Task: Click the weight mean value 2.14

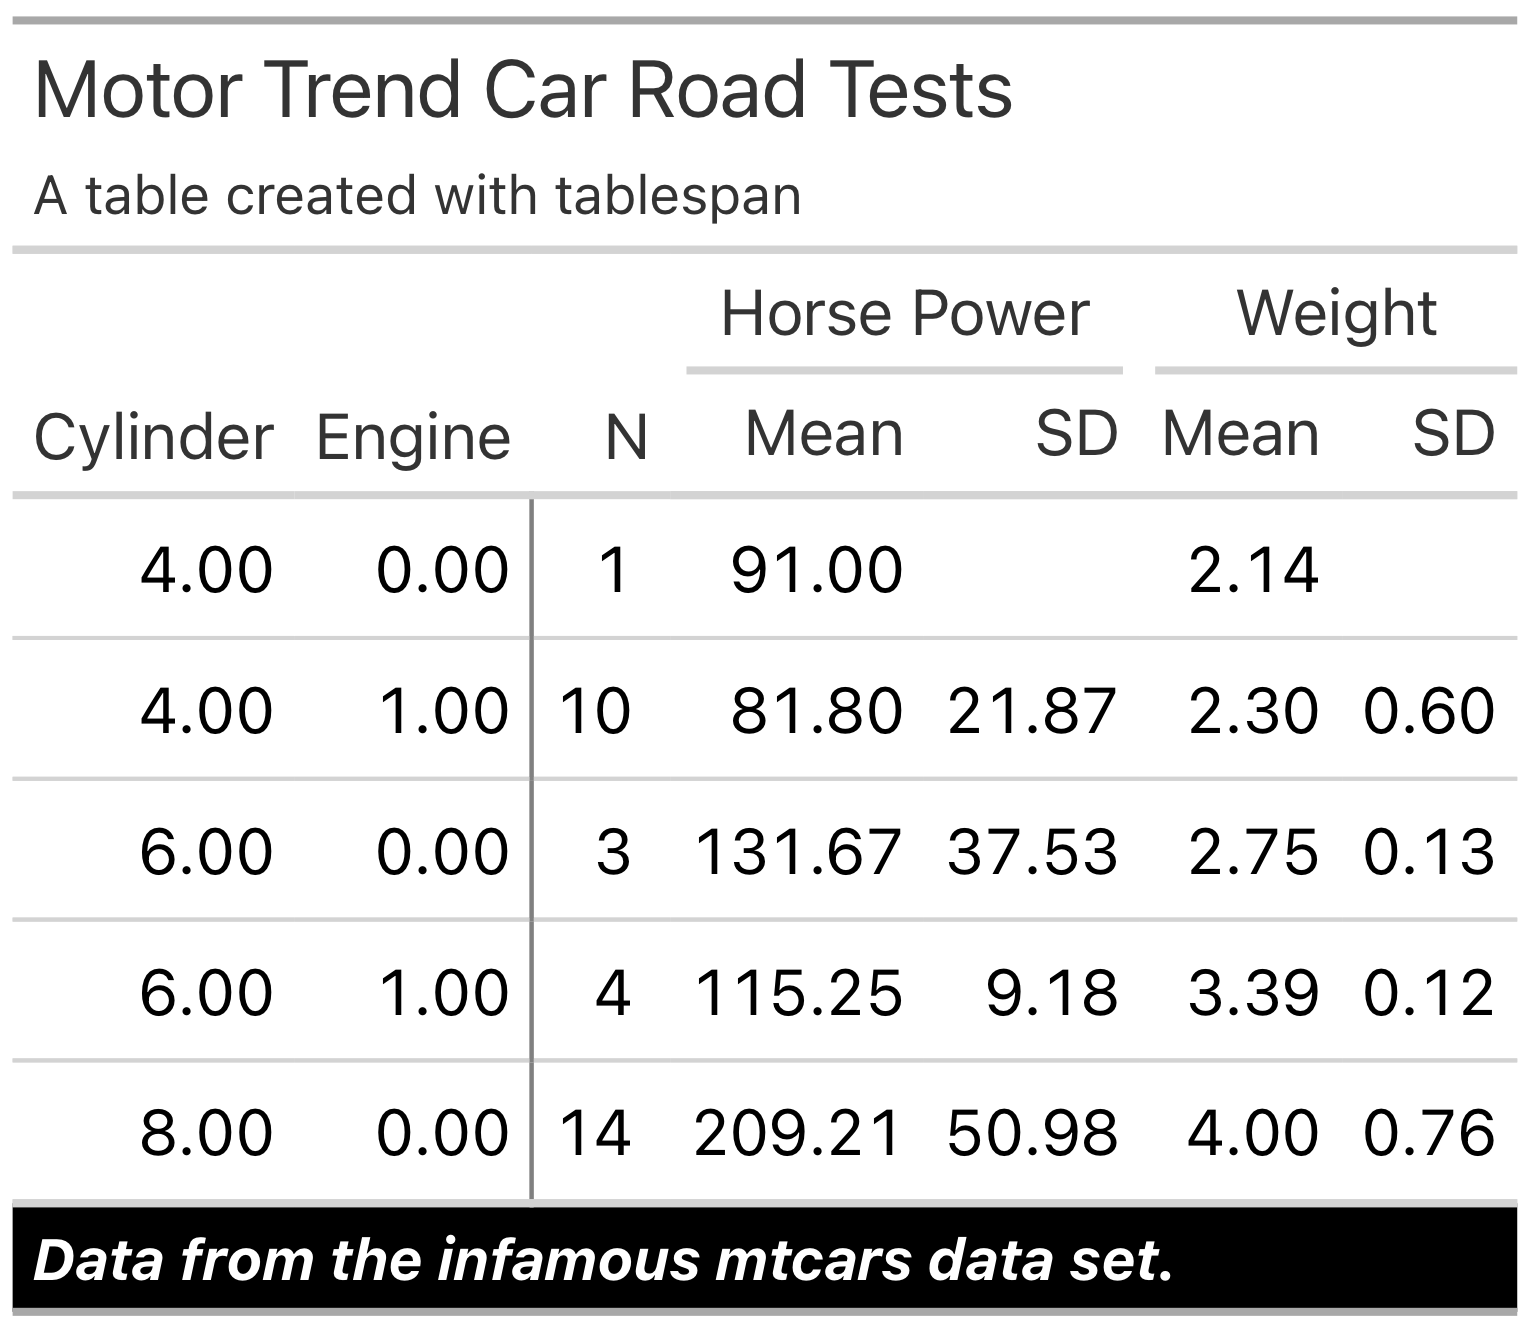Action: tap(1253, 570)
